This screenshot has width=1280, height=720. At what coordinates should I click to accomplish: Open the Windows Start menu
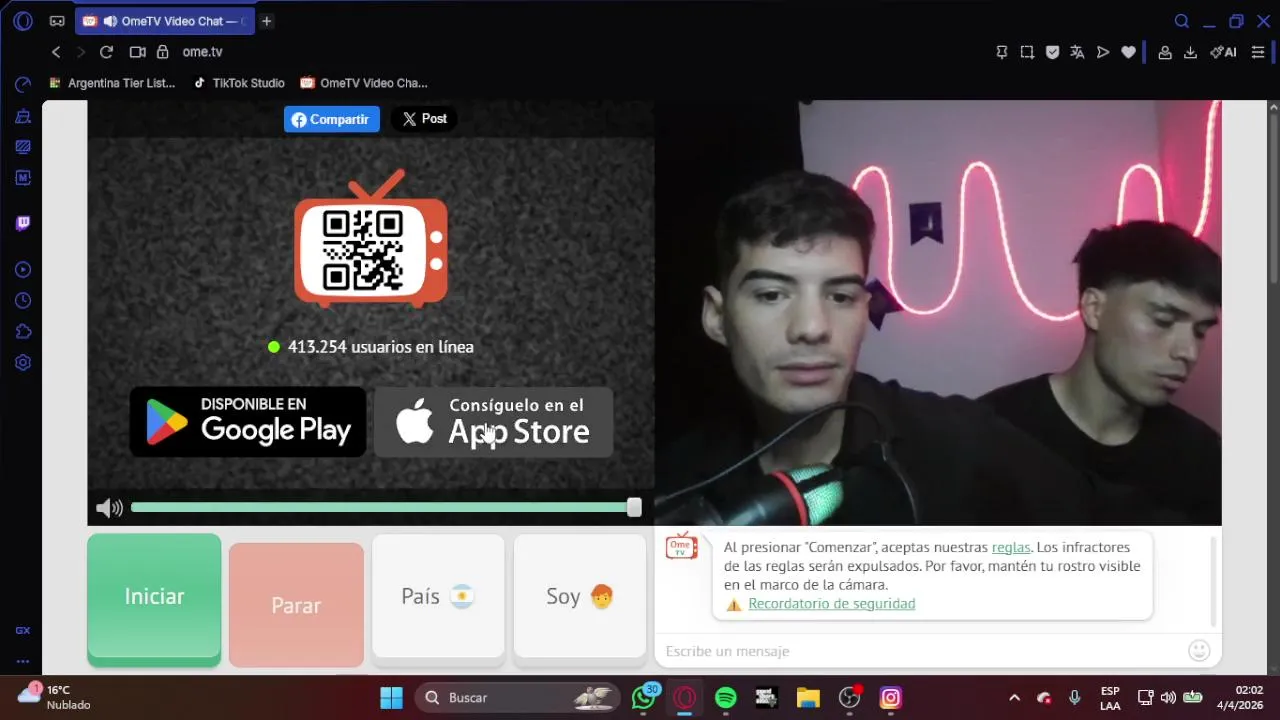click(391, 697)
